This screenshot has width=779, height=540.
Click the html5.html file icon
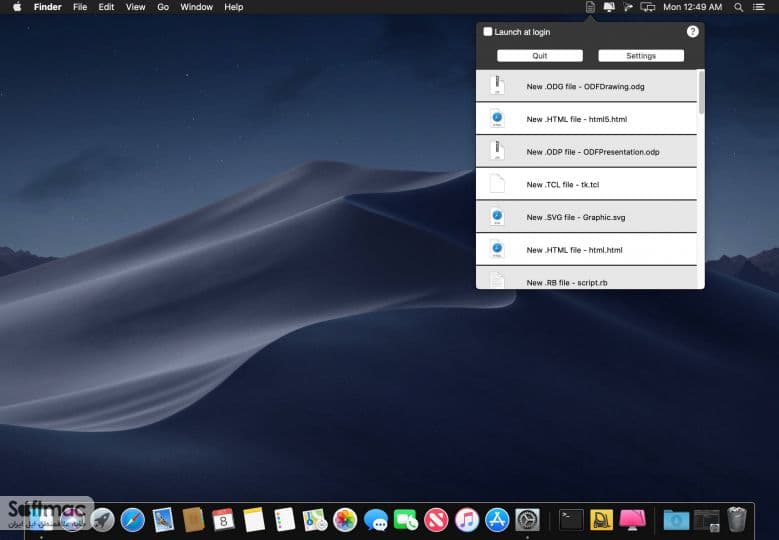[497, 118]
